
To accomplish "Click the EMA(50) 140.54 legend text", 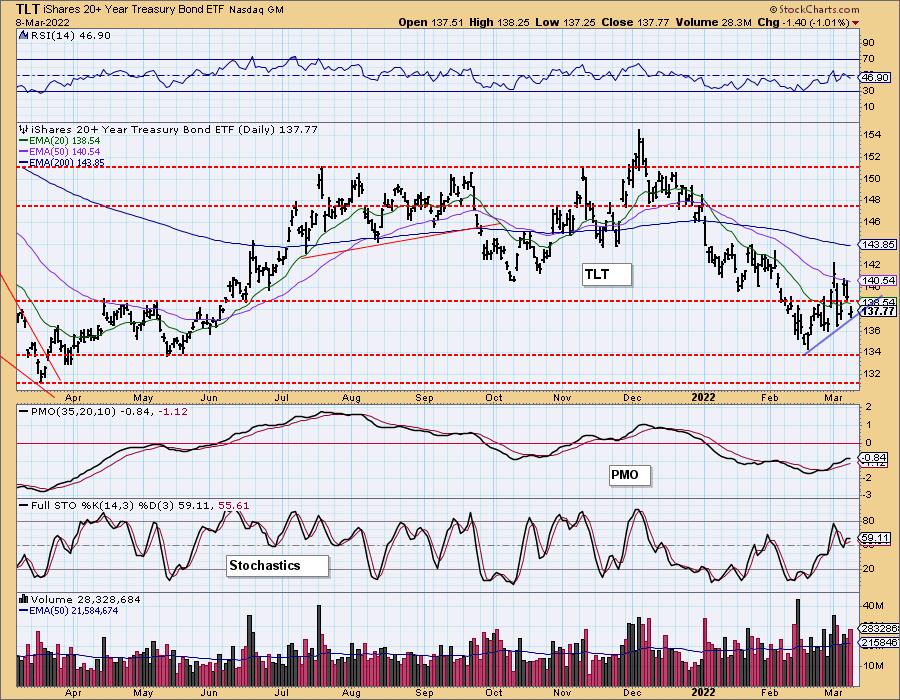I will tap(66, 152).
